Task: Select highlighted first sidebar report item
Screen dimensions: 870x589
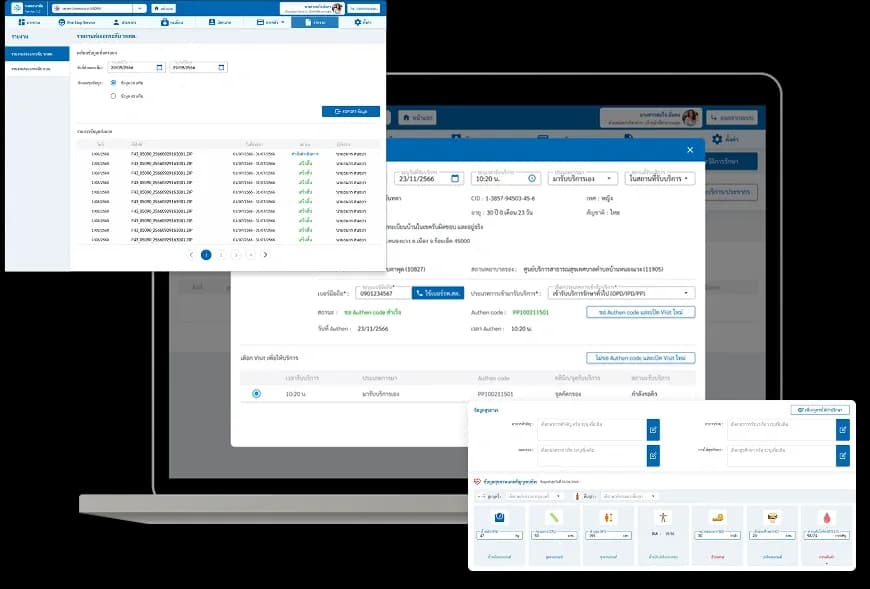Action: (37, 54)
